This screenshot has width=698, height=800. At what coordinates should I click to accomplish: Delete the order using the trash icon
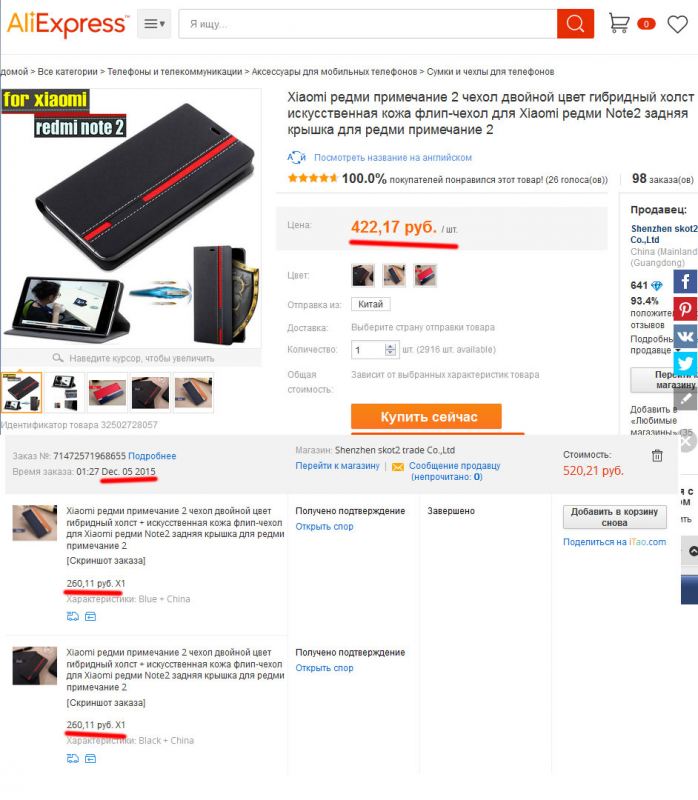pos(657,456)
